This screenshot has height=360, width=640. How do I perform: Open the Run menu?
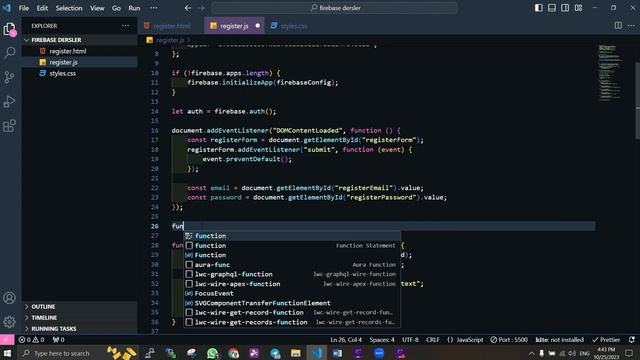[134, 8]
